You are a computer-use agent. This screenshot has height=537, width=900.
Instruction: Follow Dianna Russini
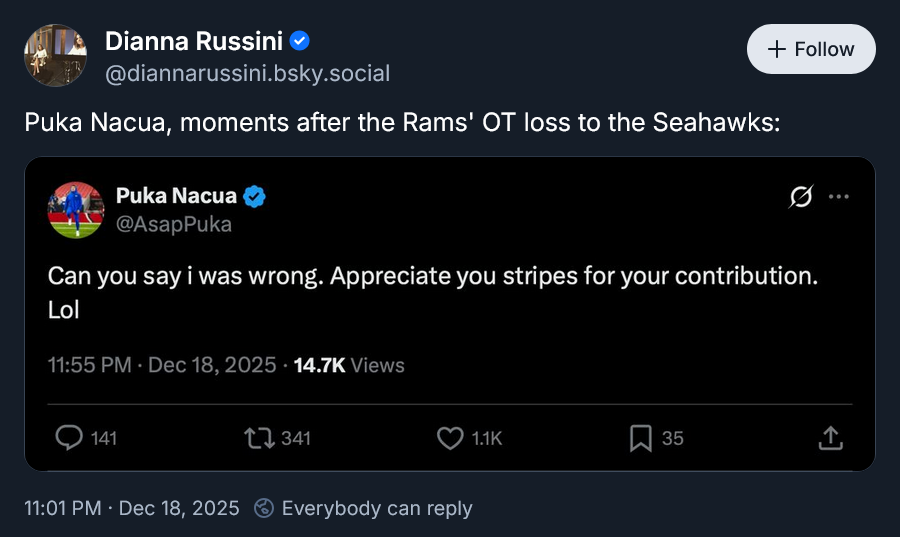[811, 49]
